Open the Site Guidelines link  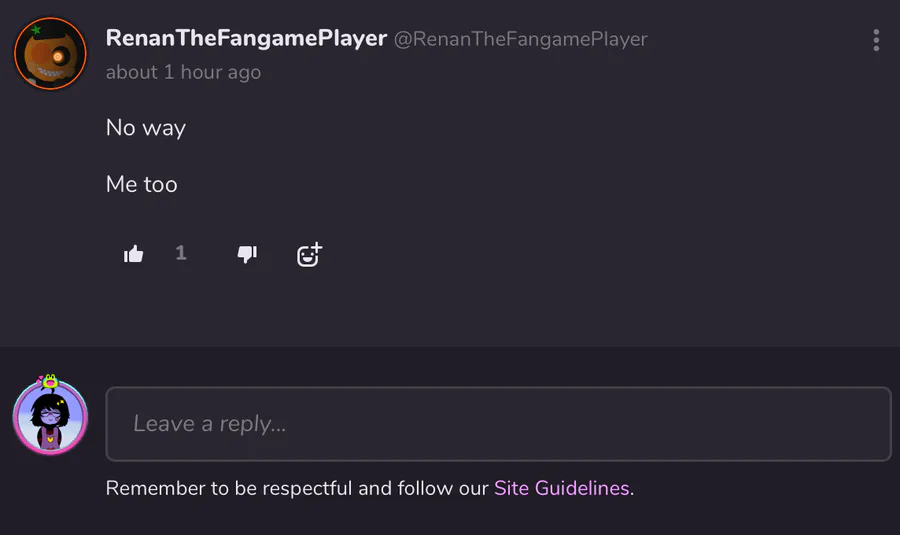pyautogui.click(x=562, y=488)
